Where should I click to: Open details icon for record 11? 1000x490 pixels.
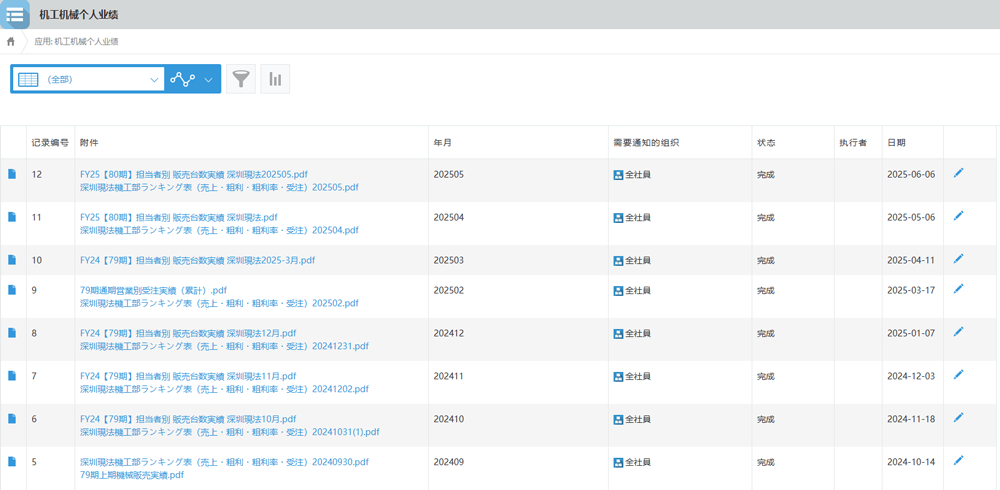pyautogui.click(x=12, y=217)
